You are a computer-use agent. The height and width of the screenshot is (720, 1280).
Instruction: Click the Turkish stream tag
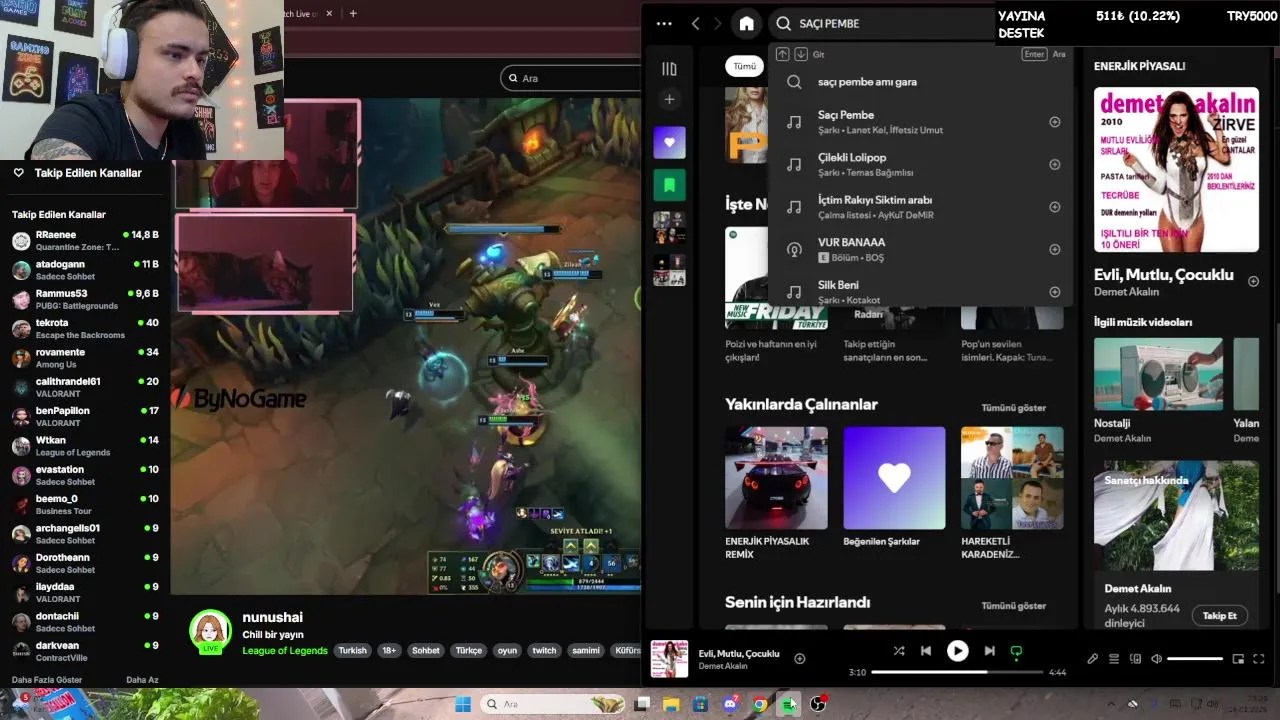coord(352,650)
